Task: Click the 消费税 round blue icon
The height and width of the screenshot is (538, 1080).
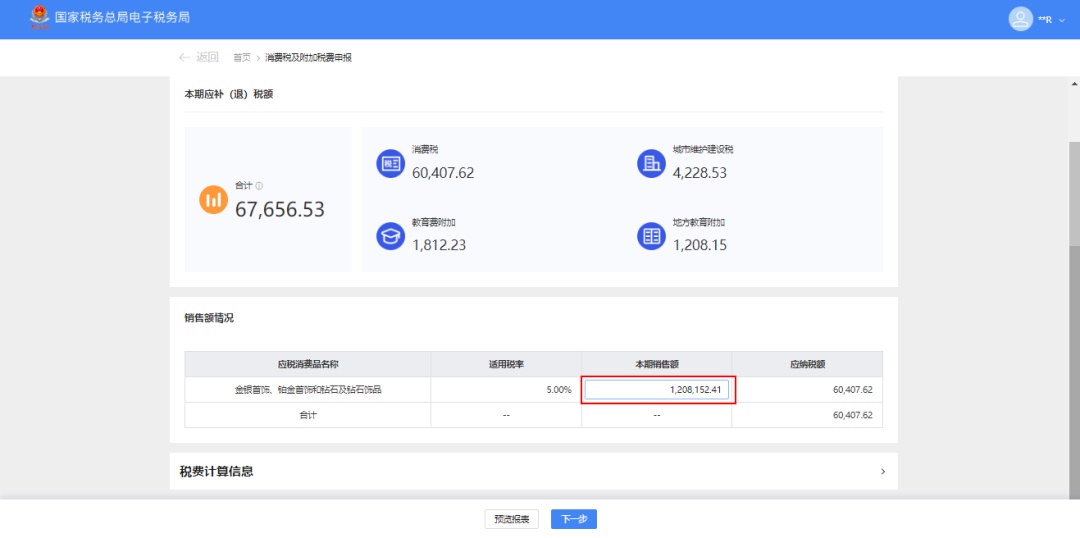Action: (390, 164)
